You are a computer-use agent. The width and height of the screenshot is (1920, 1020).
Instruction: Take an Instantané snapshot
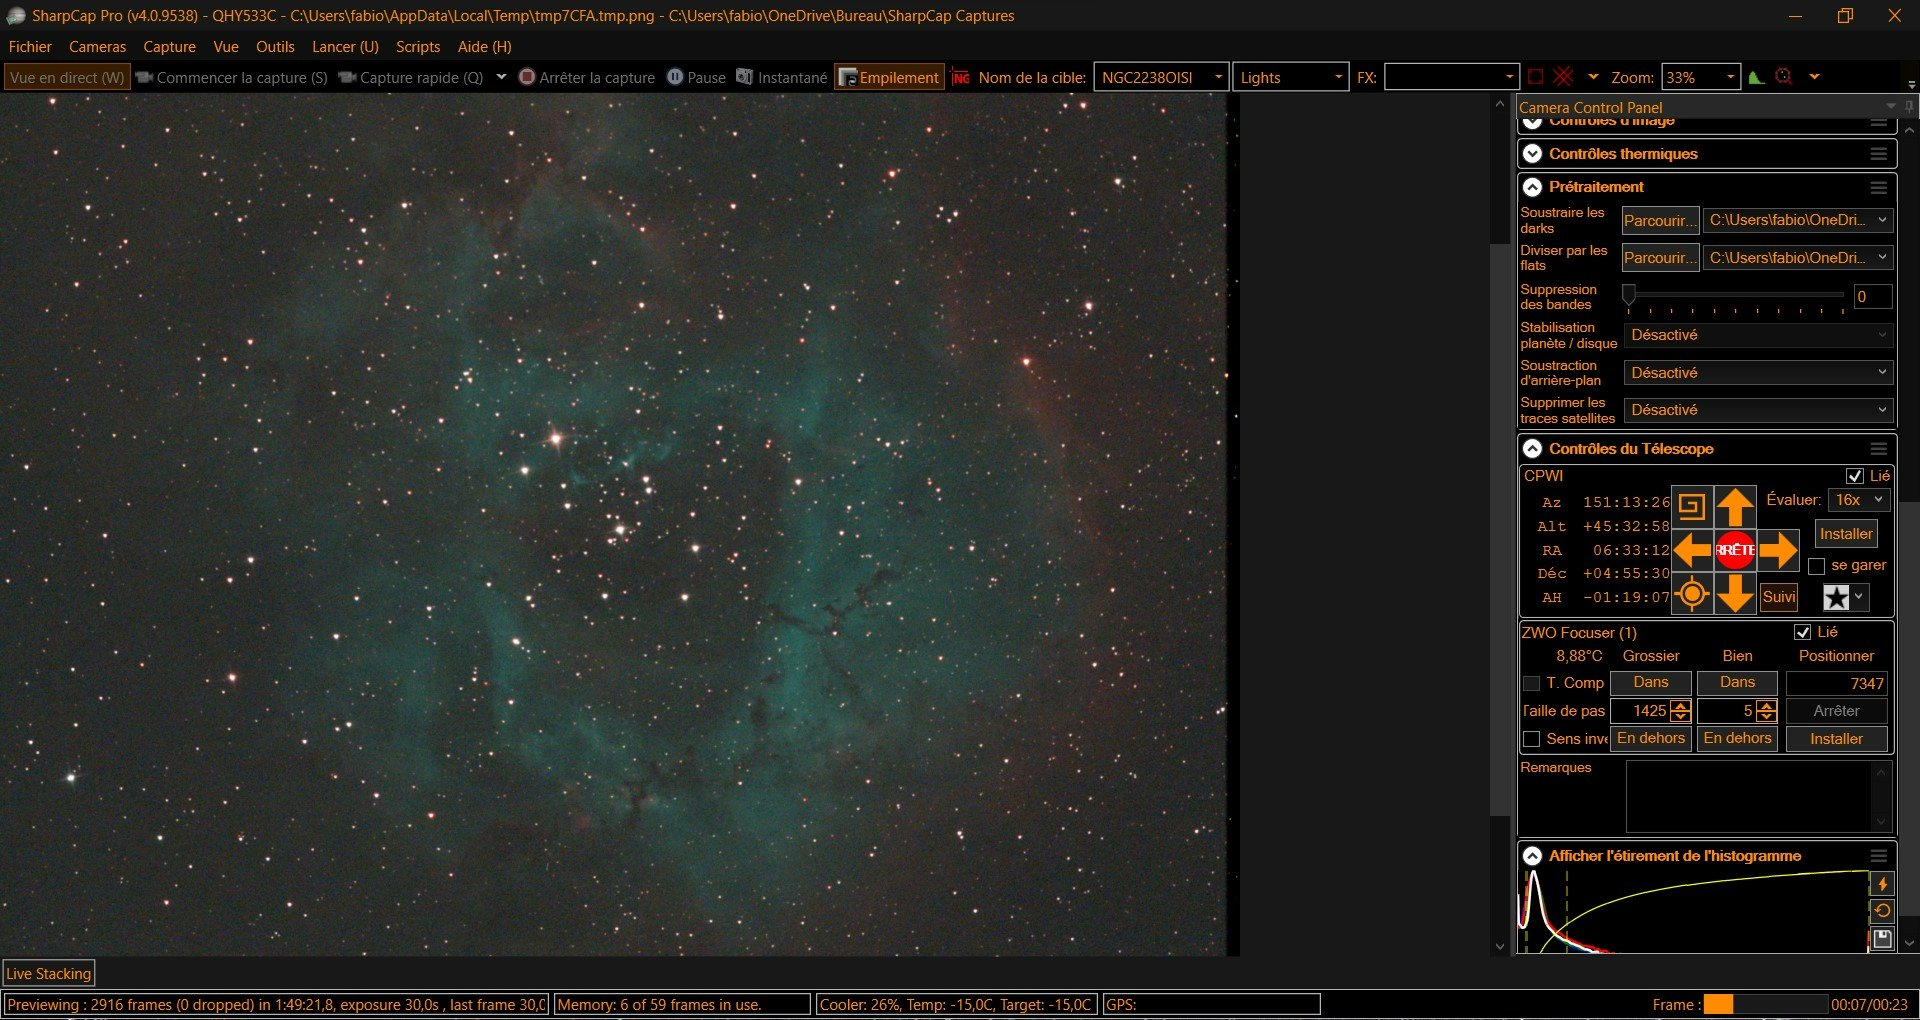782,77
